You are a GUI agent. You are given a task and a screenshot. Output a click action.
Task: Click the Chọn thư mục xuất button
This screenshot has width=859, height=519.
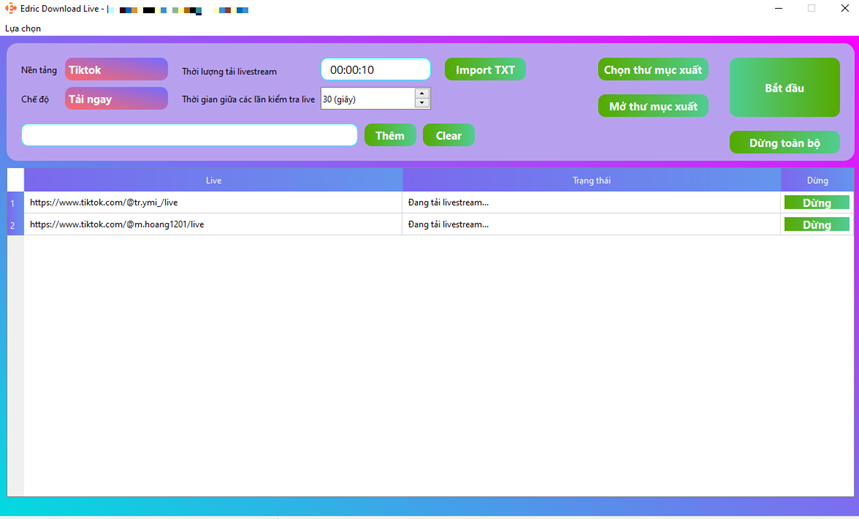point(653,70)
